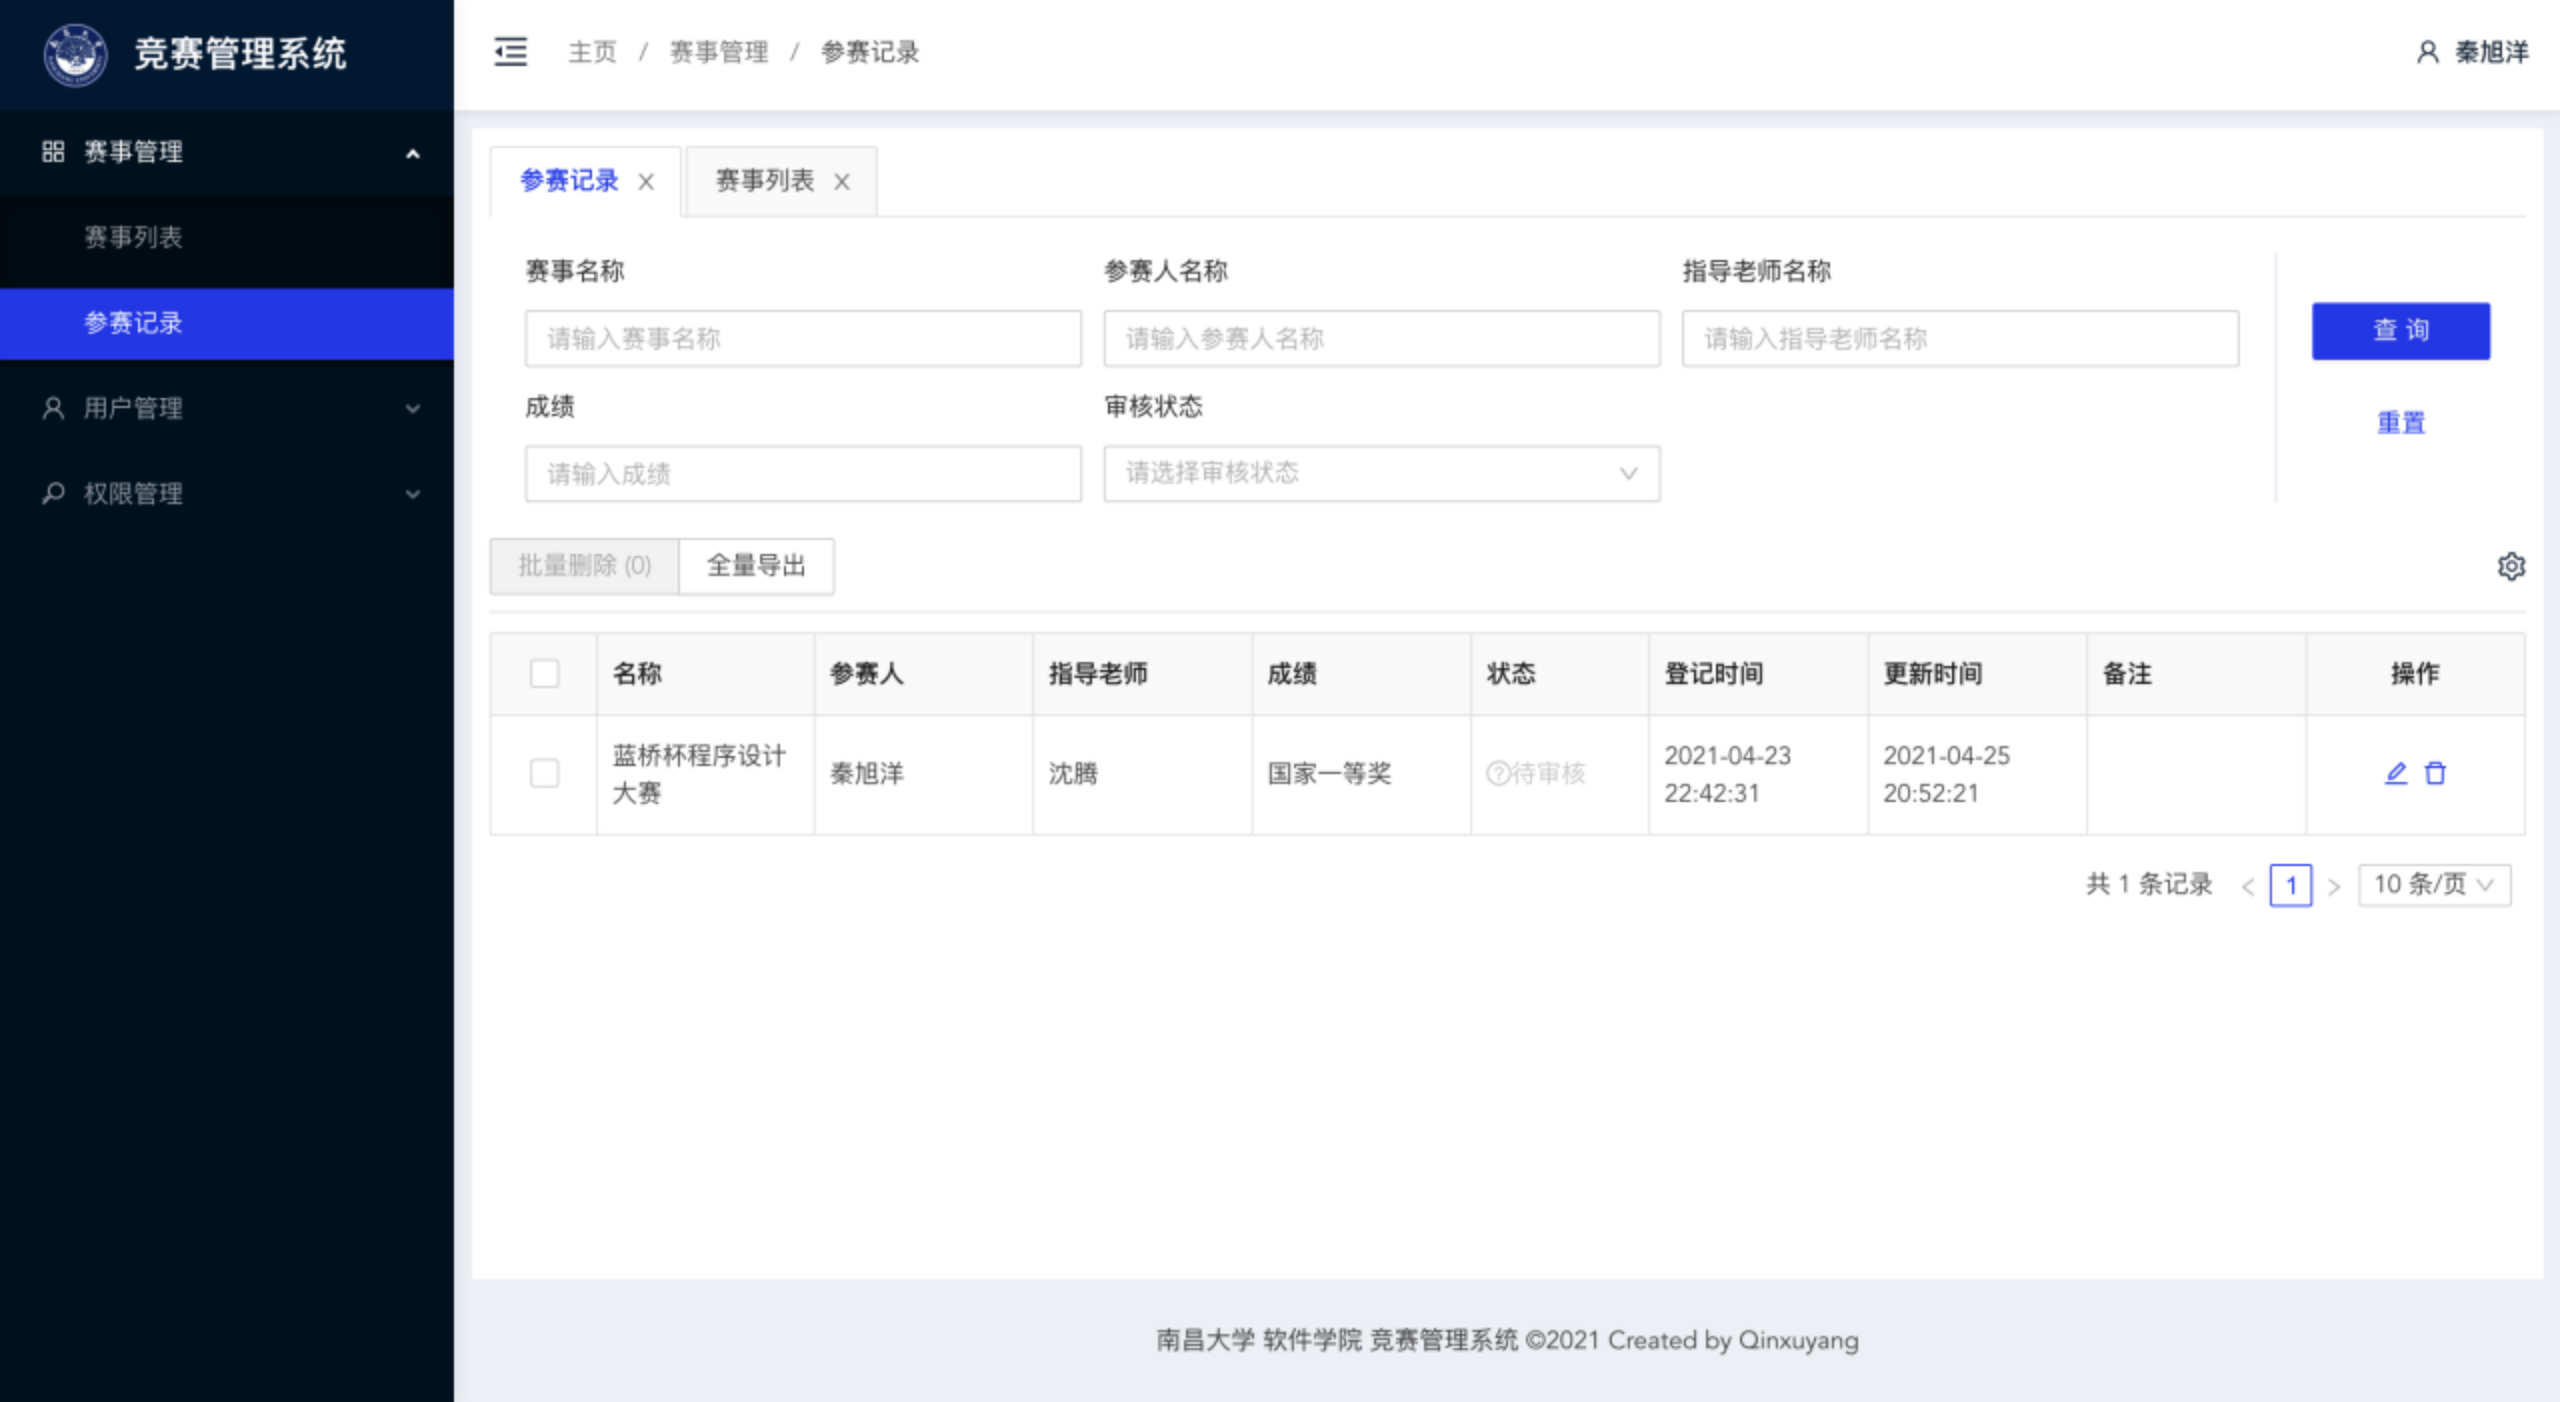The width and height of the screenshot is (2560, 1402).
Task: Click the 重置 link
Action: tap(2400, 423)
